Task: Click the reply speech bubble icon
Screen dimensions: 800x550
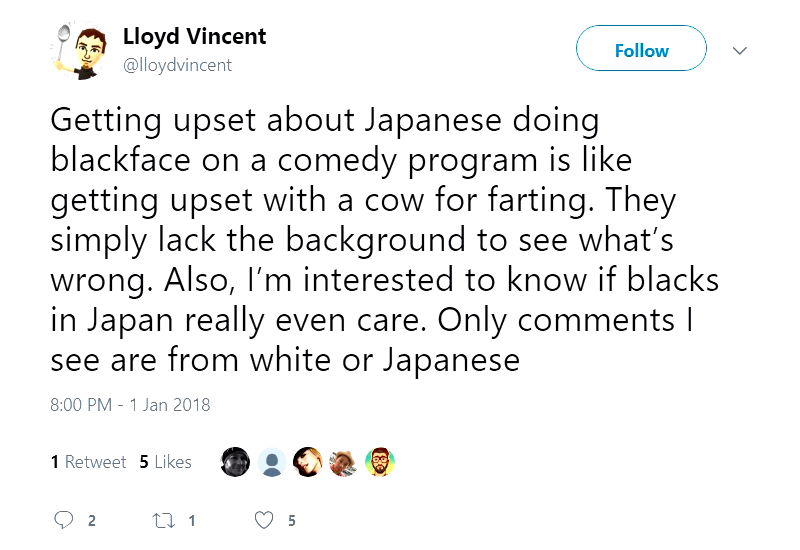Action: [x=64, y=520]
